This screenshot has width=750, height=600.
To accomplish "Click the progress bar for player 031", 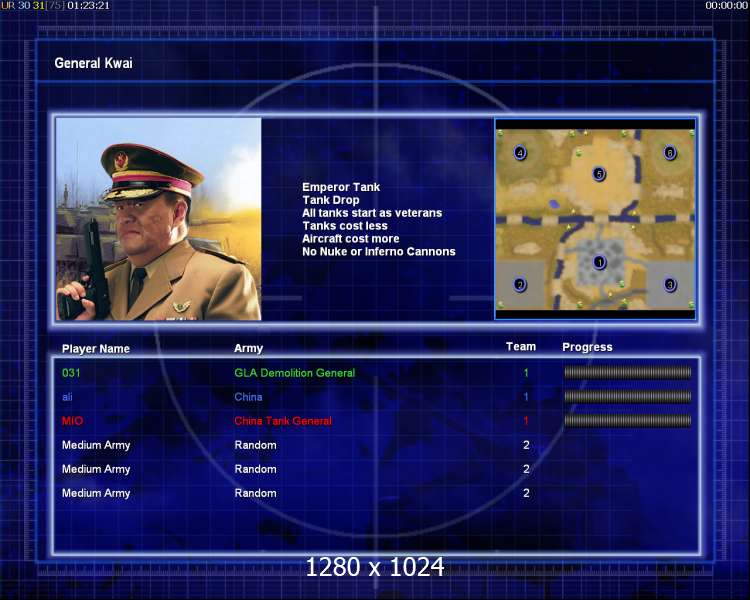I will [x=628, y=372].
